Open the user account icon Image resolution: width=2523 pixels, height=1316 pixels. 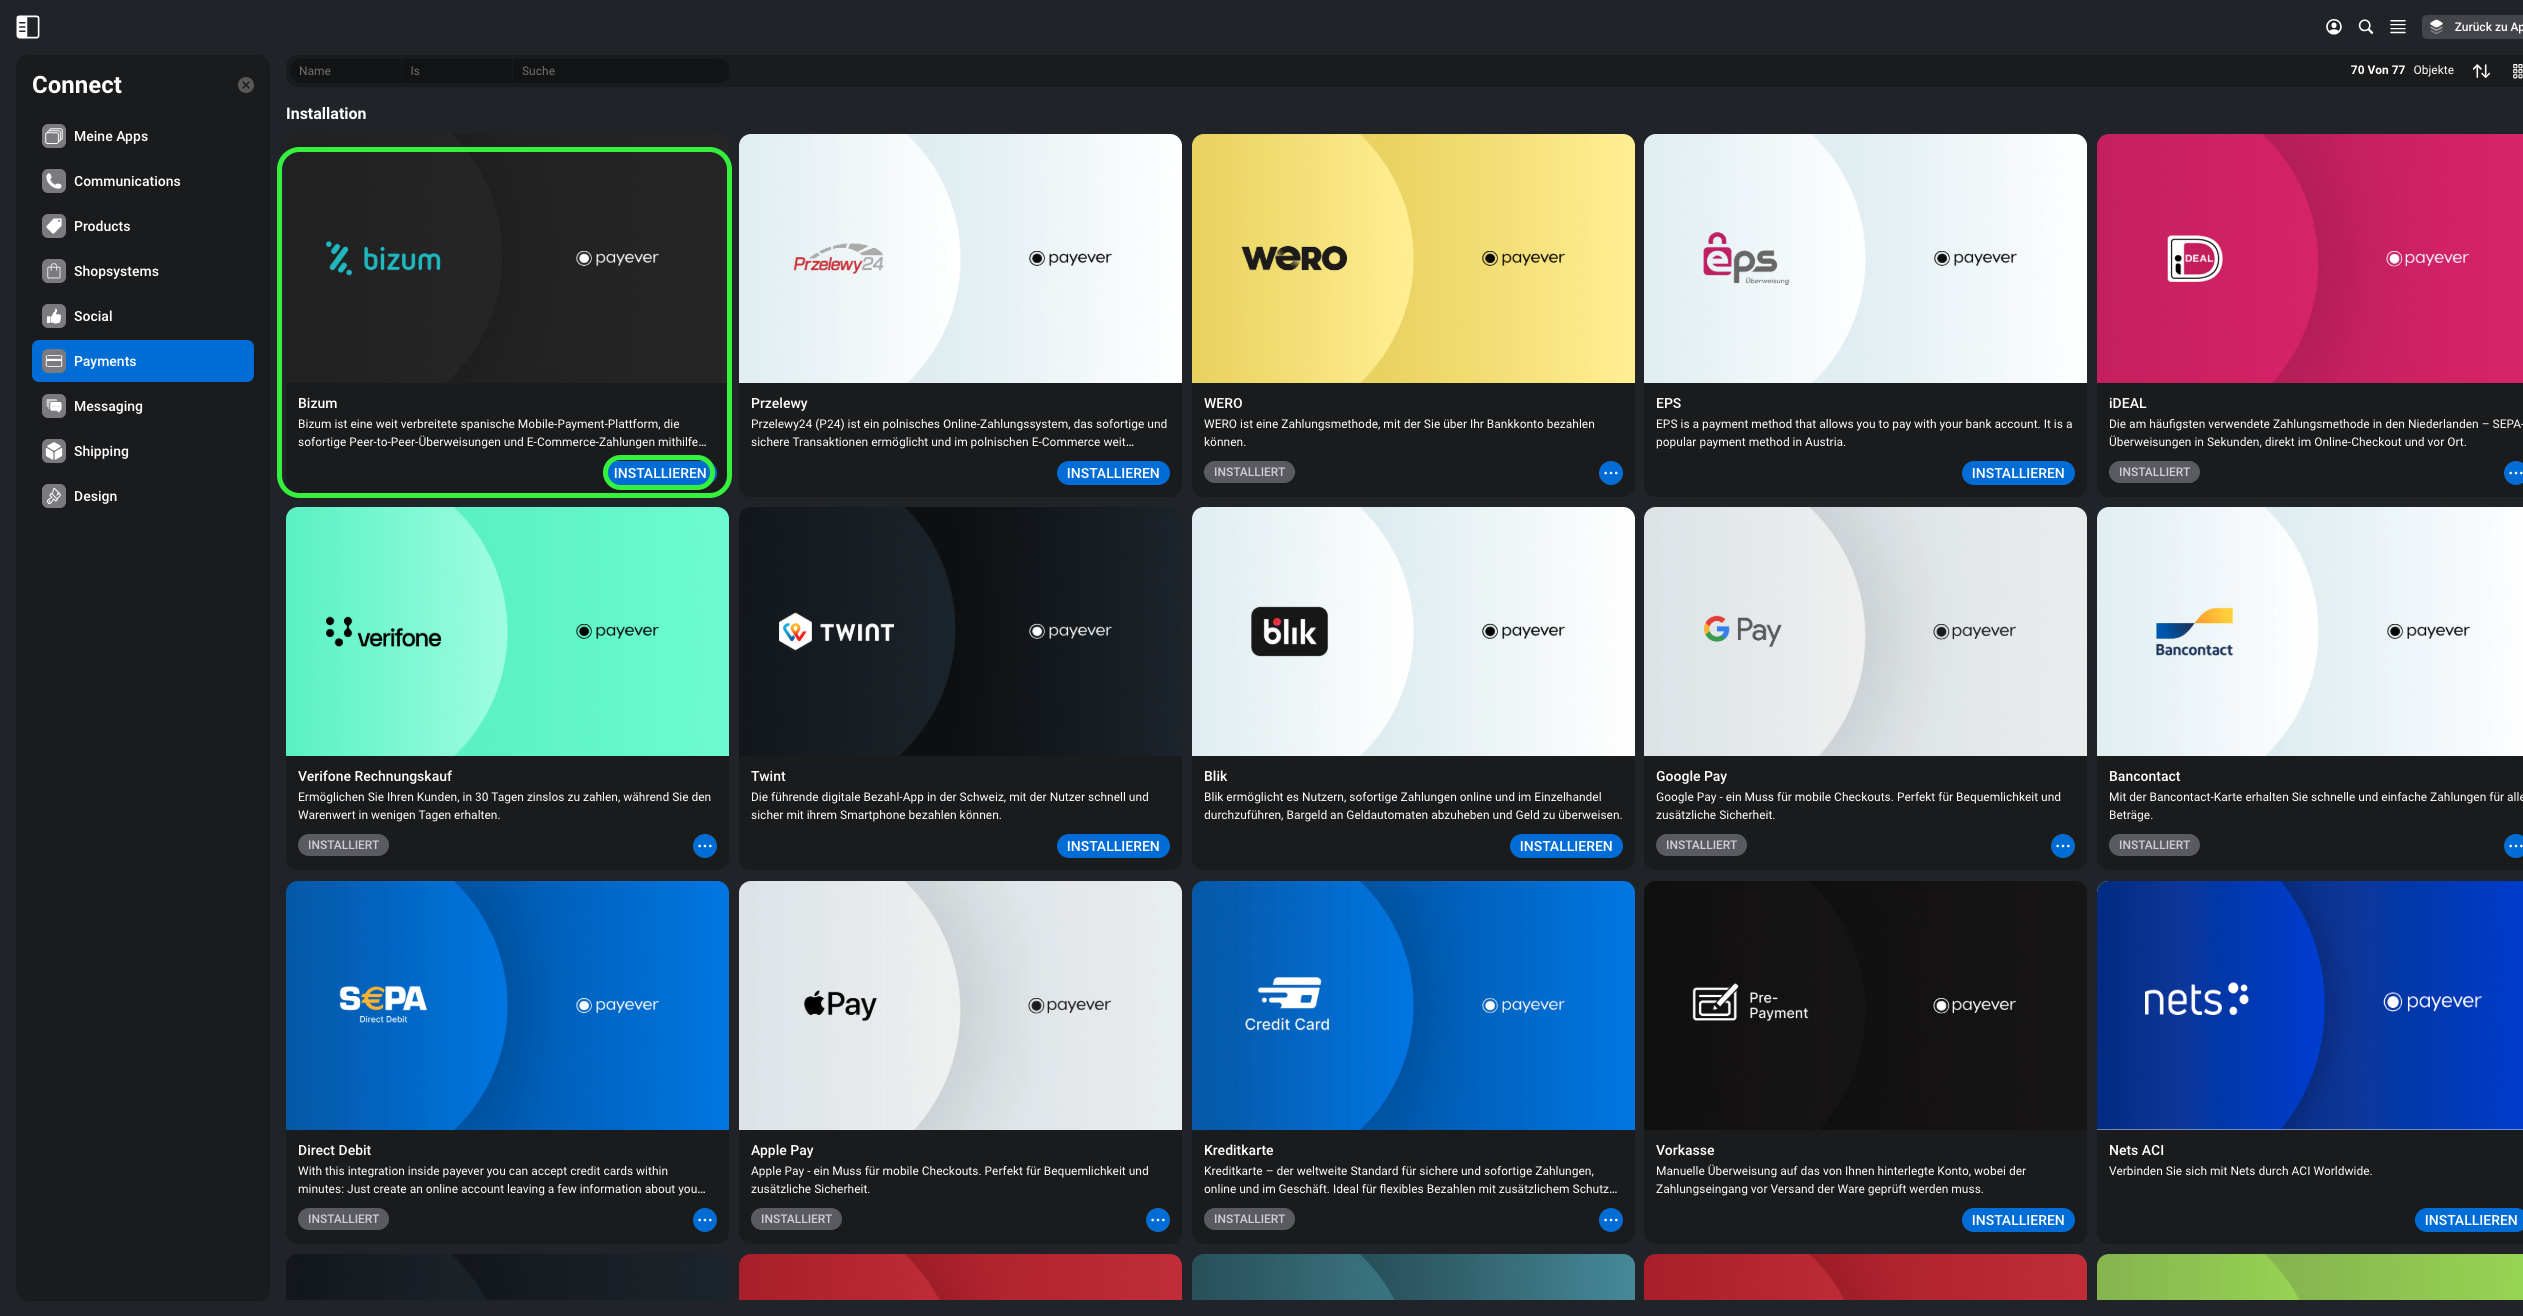point(2333,27)
